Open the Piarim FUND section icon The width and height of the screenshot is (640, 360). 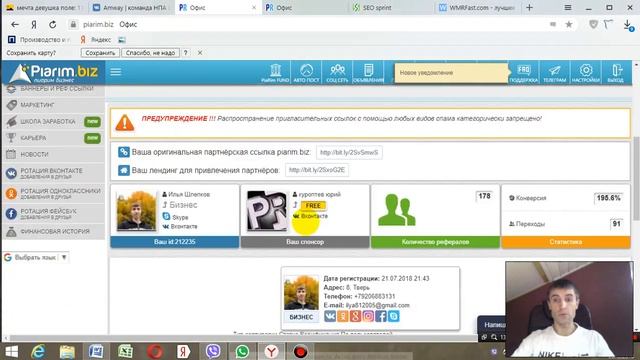pyautogui.click(x=275, y=73)
